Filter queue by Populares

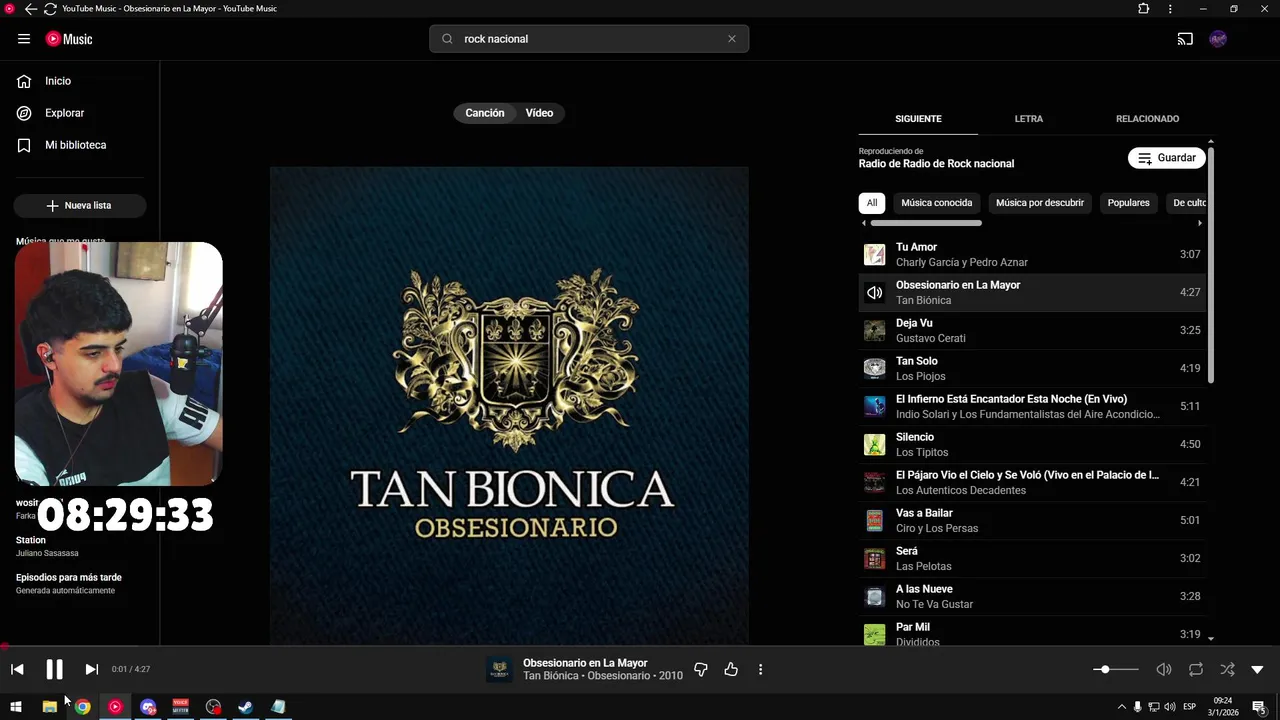click(1128, 203)
